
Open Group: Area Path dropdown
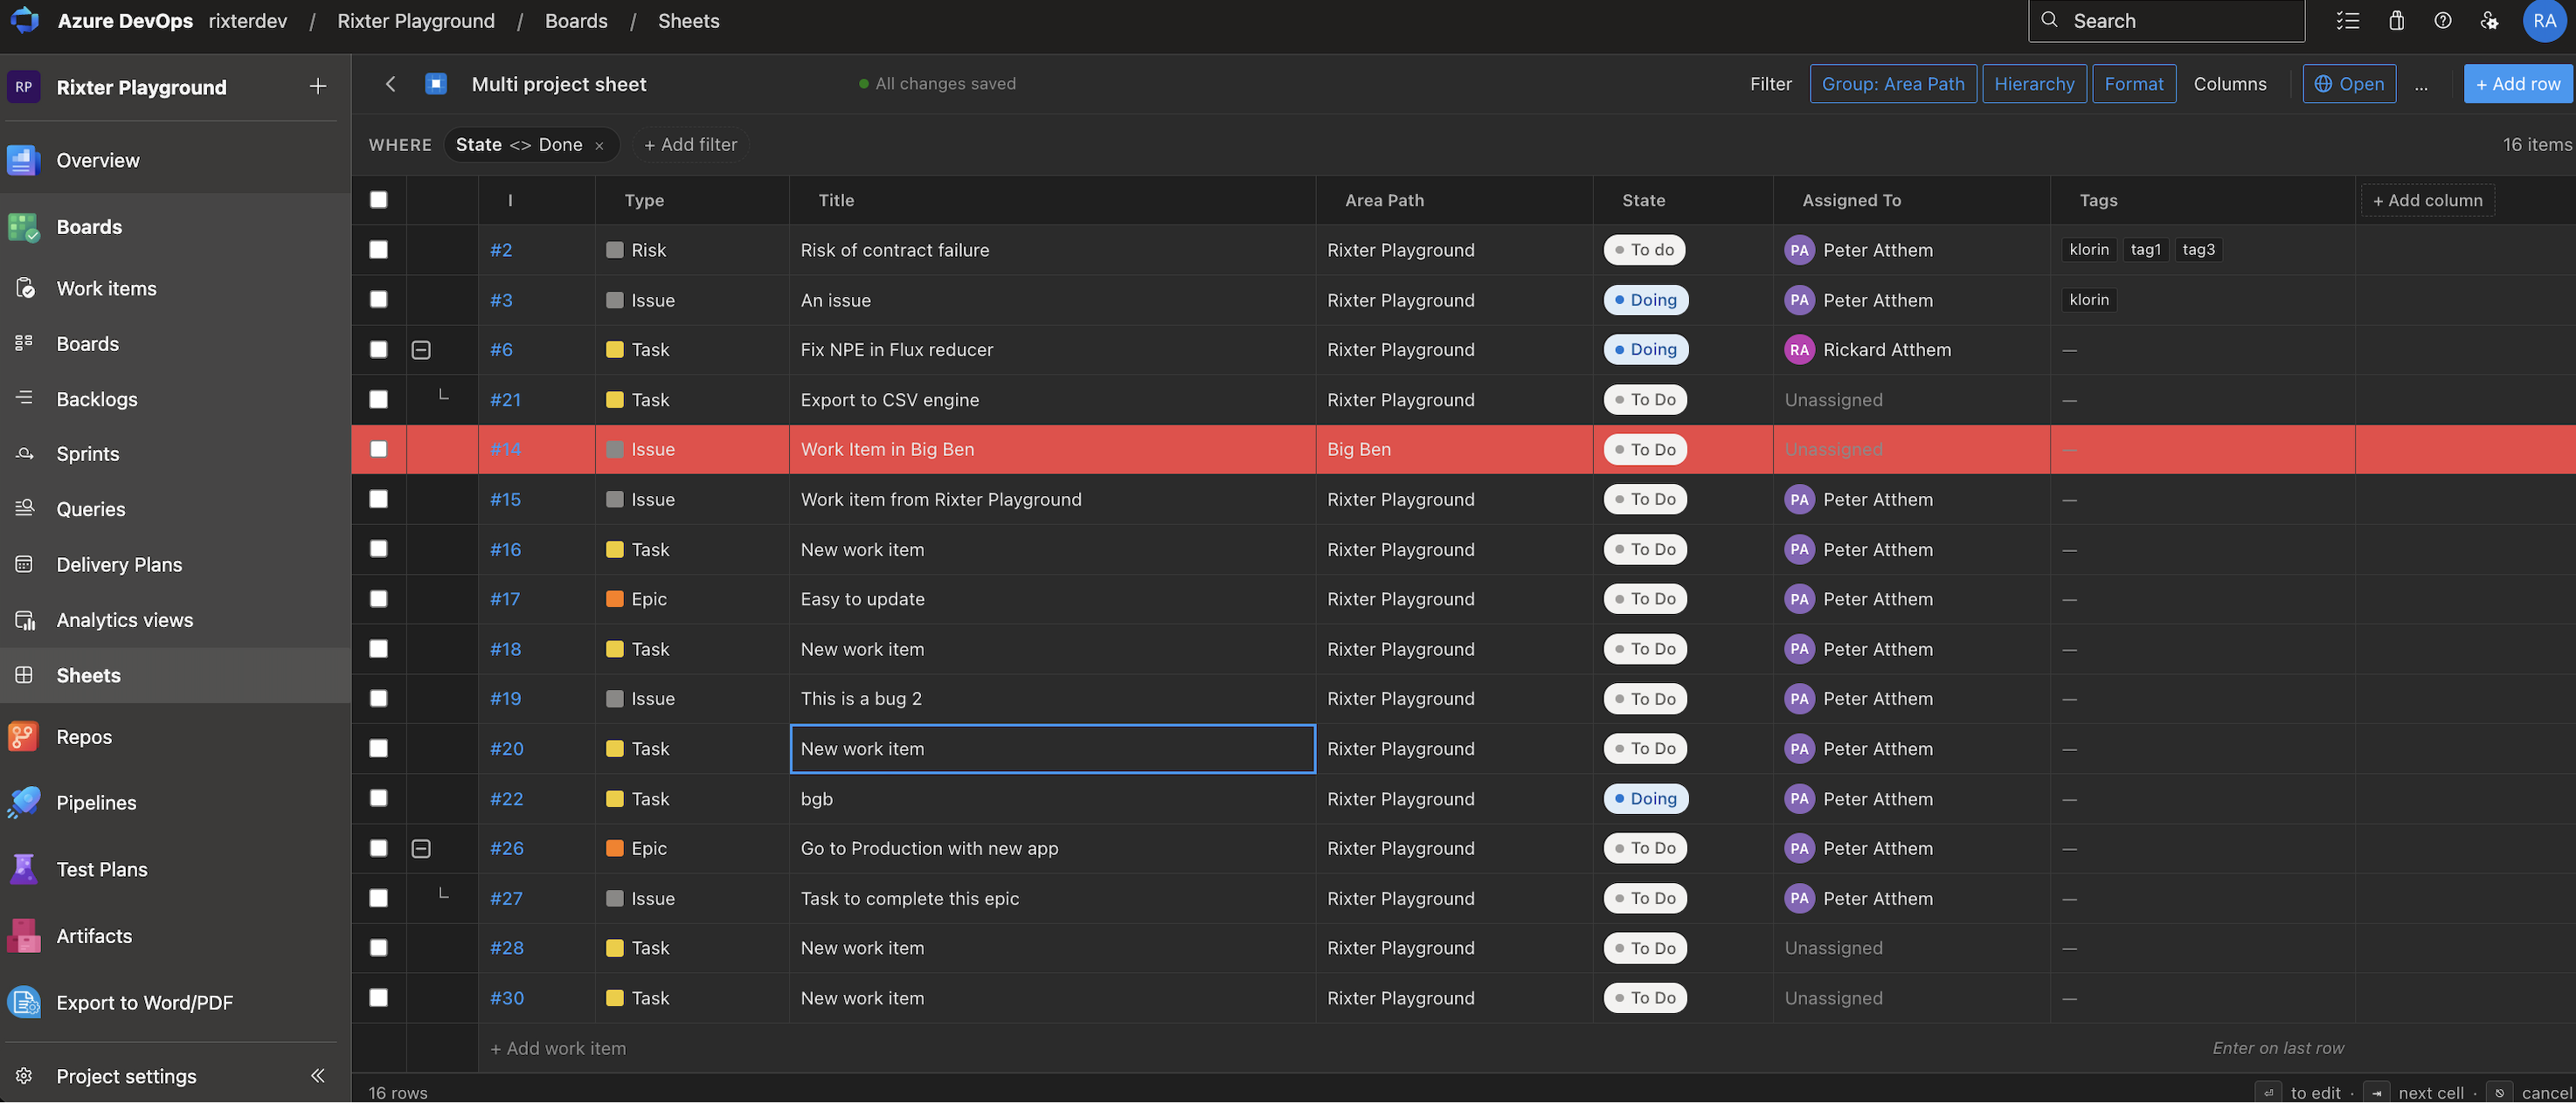pyautogui.click(x=1892, y=84)
